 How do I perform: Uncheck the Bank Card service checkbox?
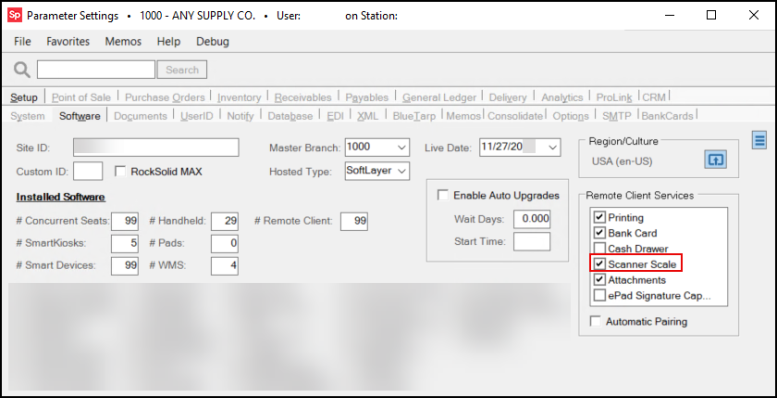pyautogui.click(x=600, y=233)
